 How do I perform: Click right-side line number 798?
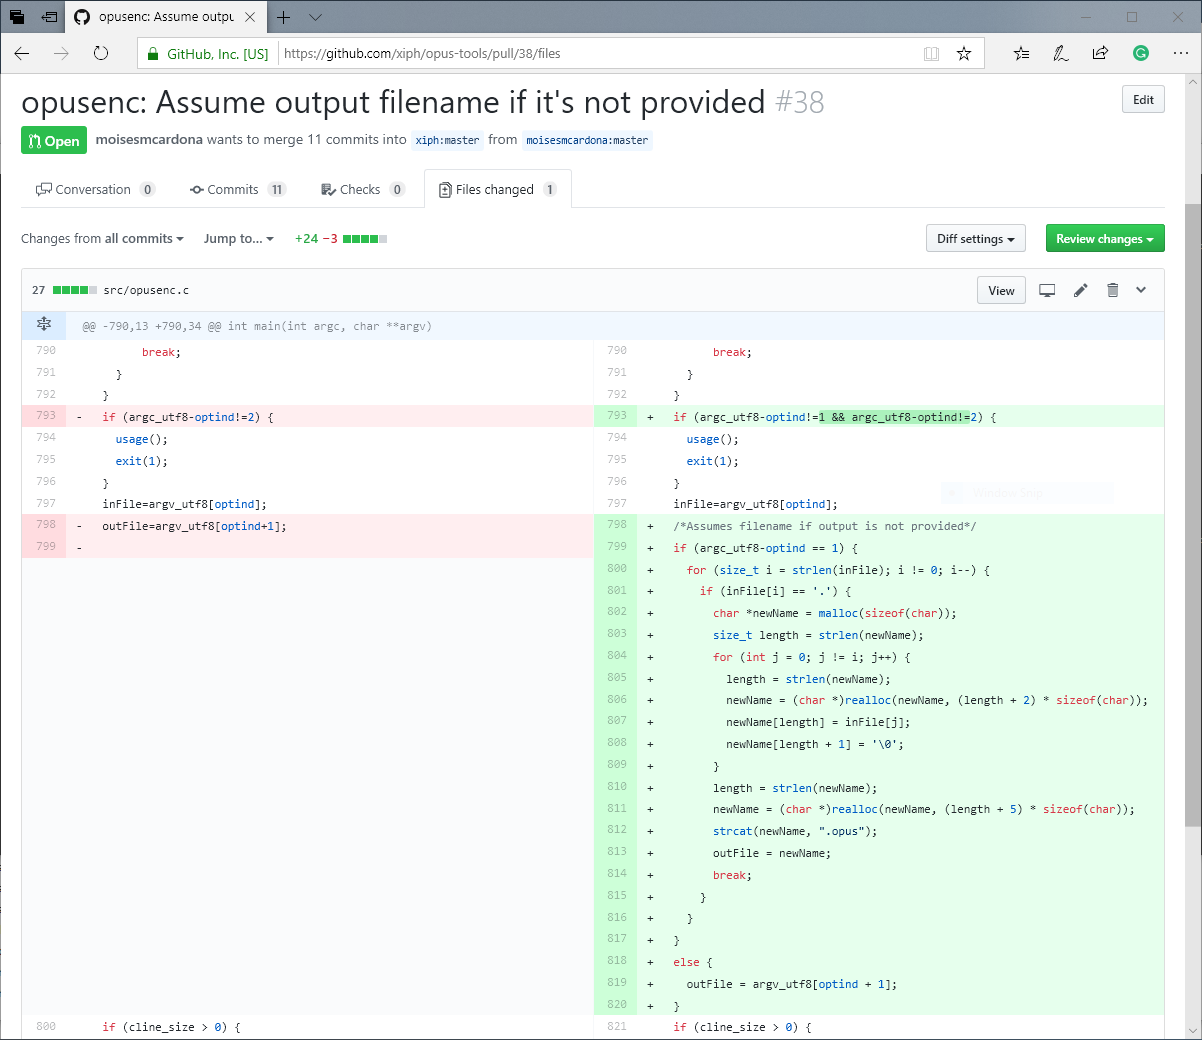point(616,525)
